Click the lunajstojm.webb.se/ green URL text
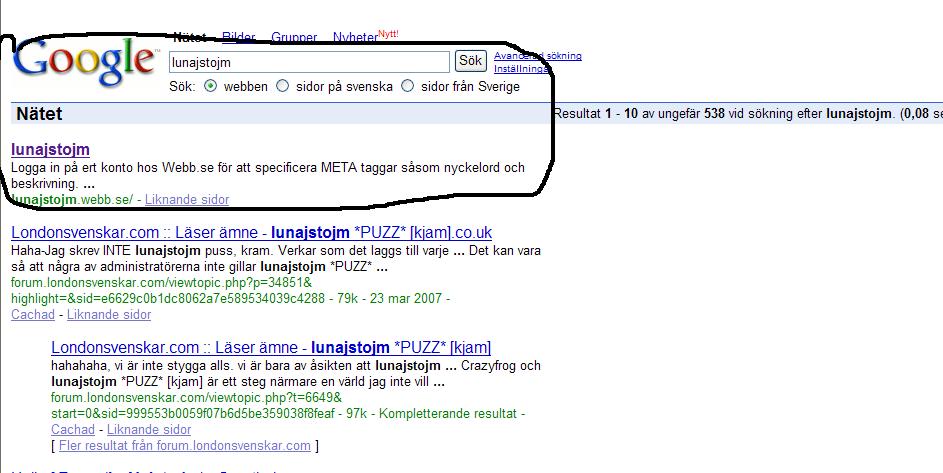The image size is (943, 473). click(x=72, y=199)
